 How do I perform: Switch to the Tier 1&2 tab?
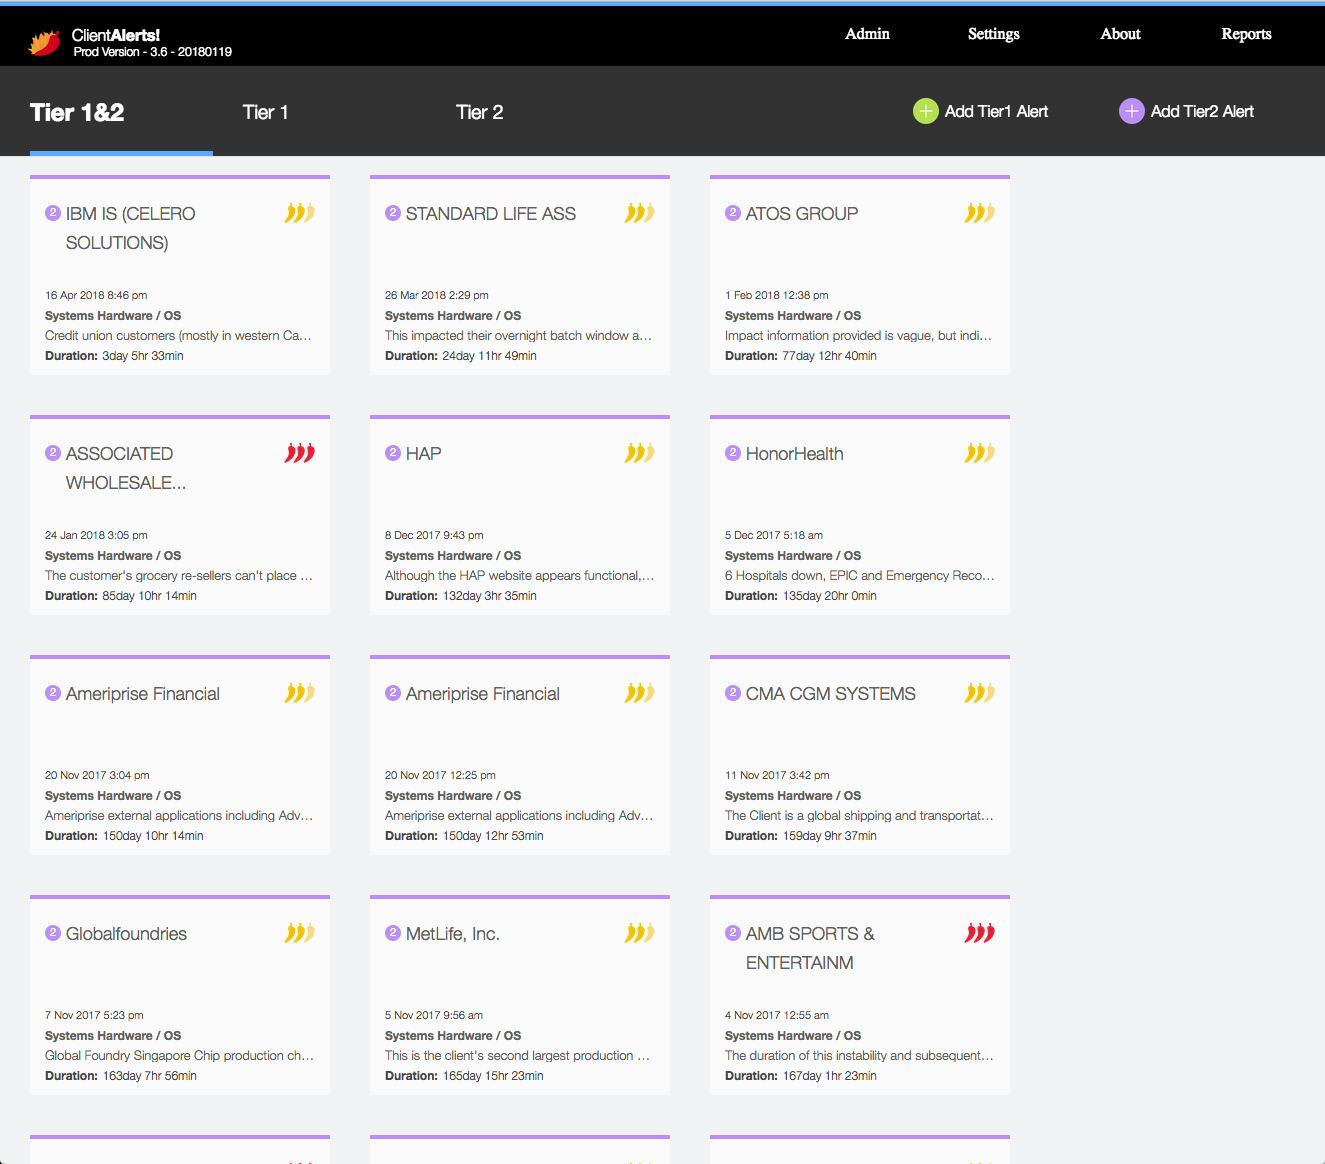77,112
